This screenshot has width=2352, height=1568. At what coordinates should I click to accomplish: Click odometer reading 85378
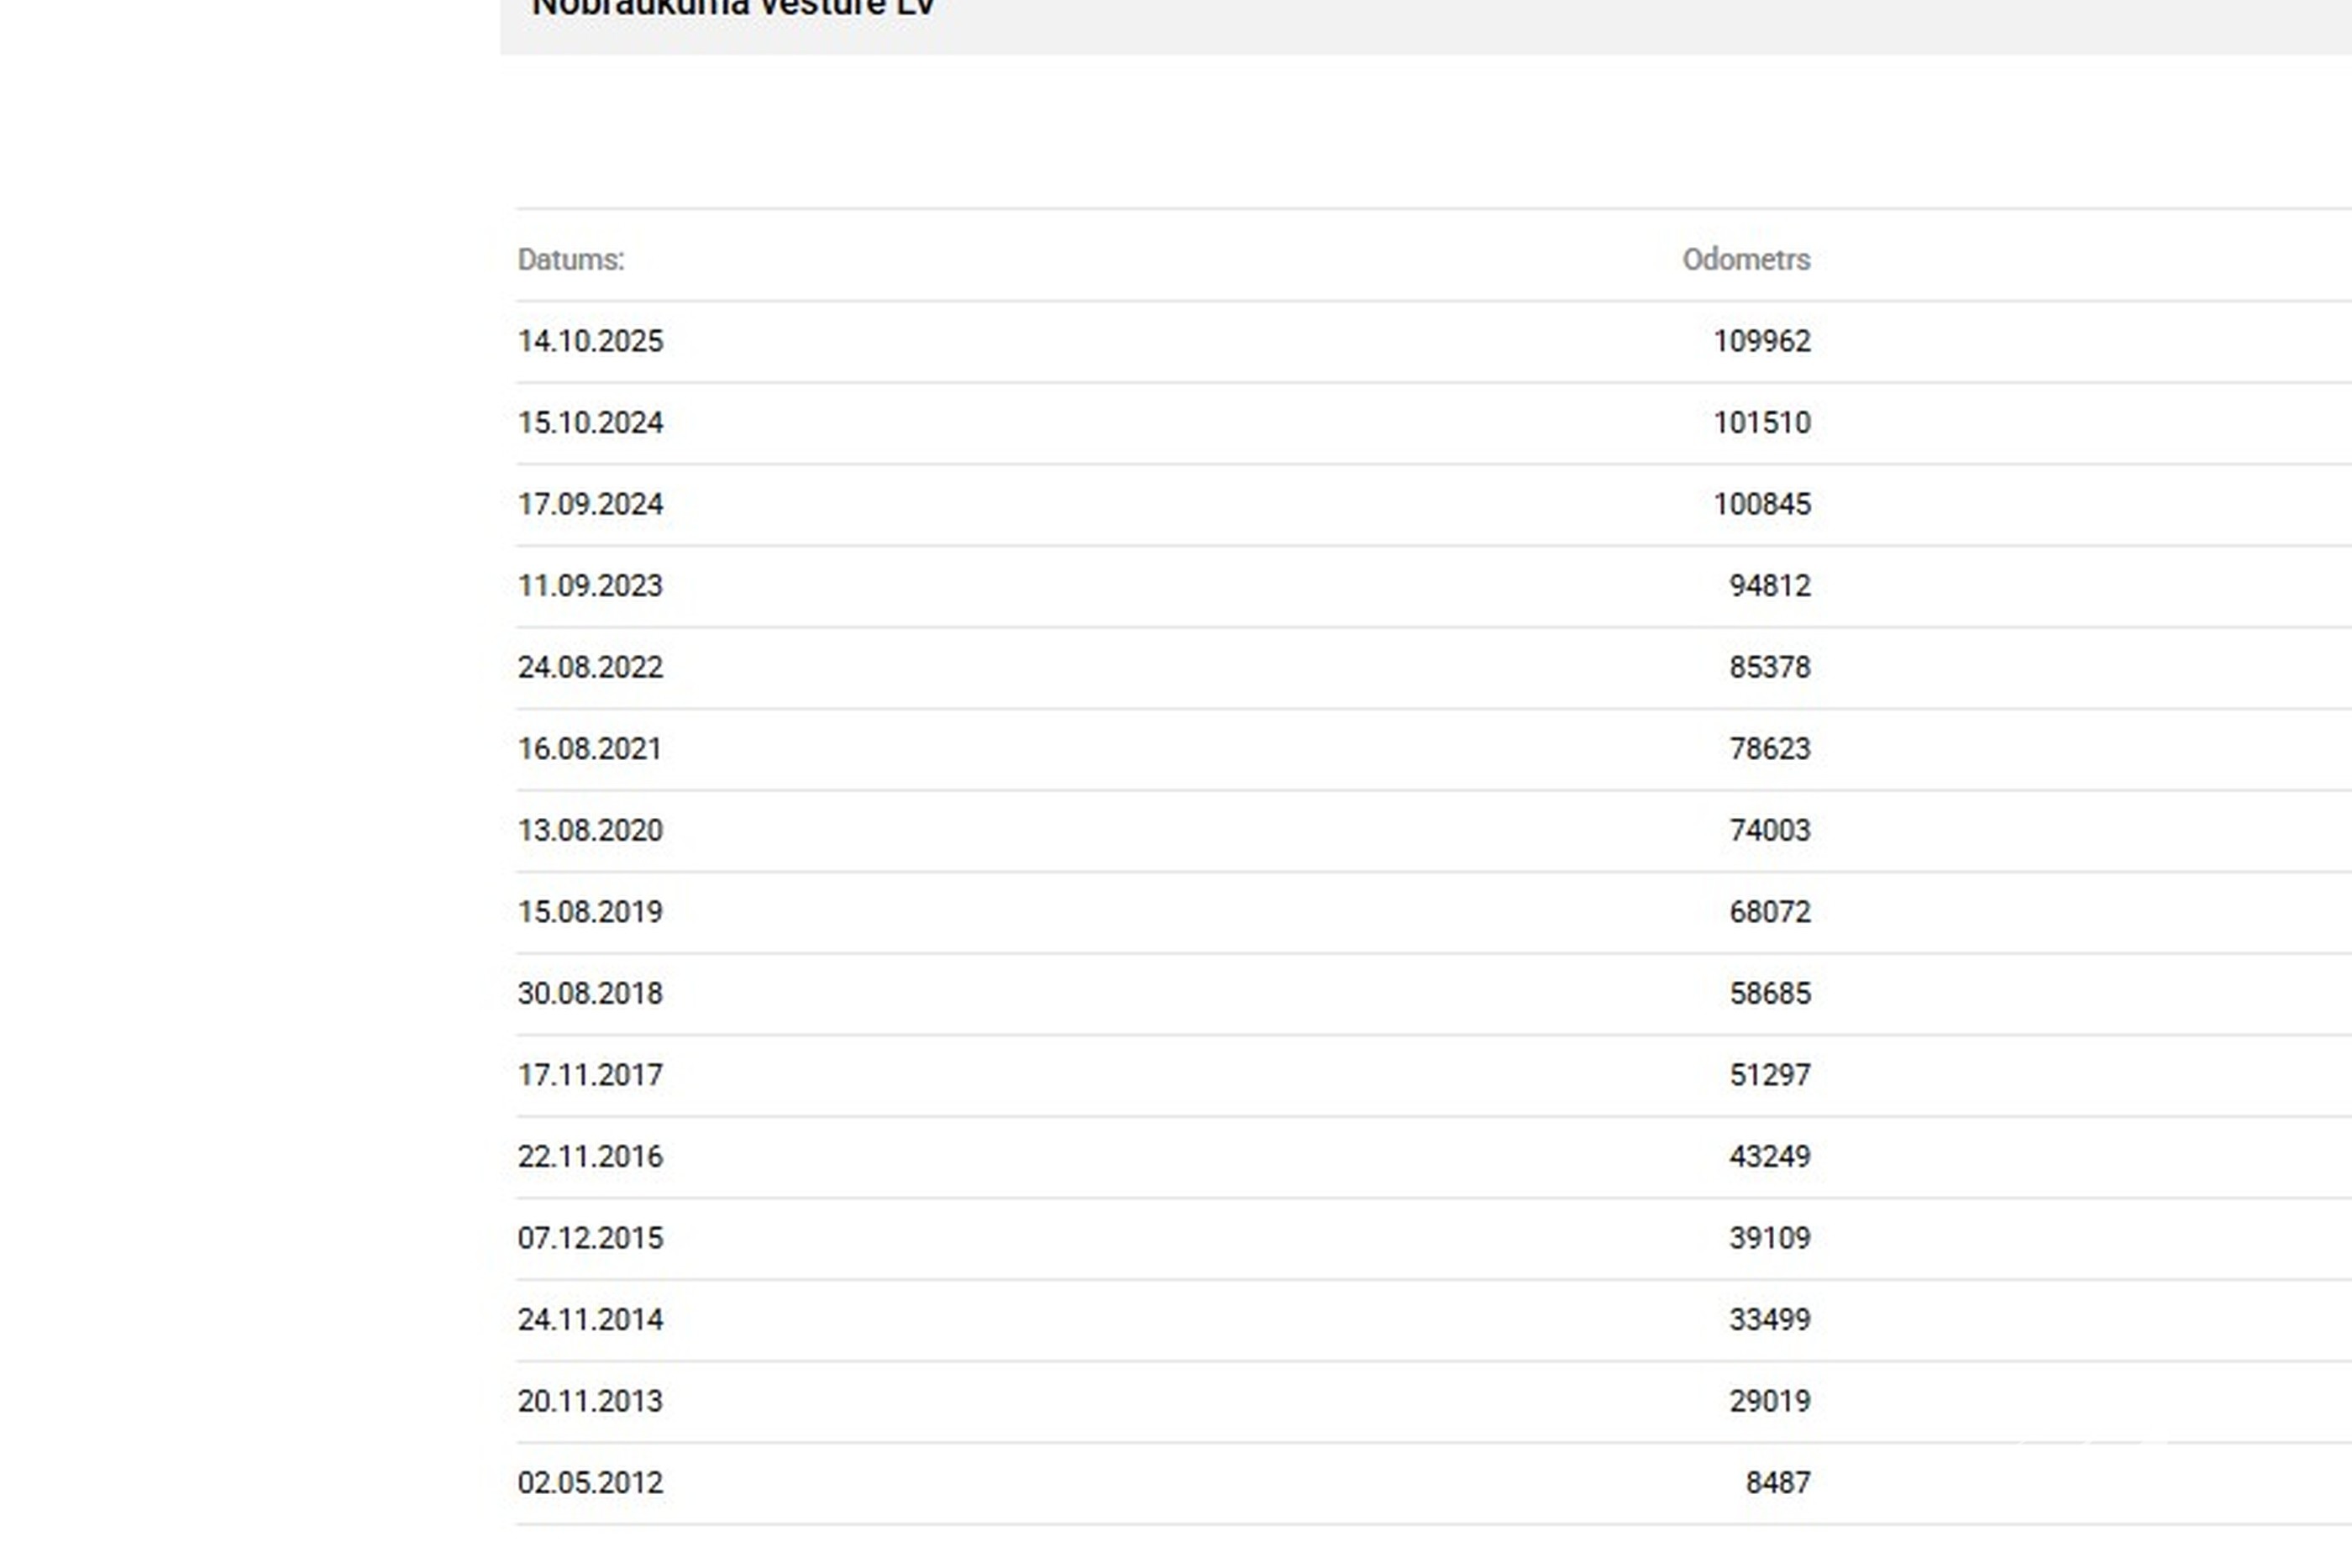coord(1769,667)
